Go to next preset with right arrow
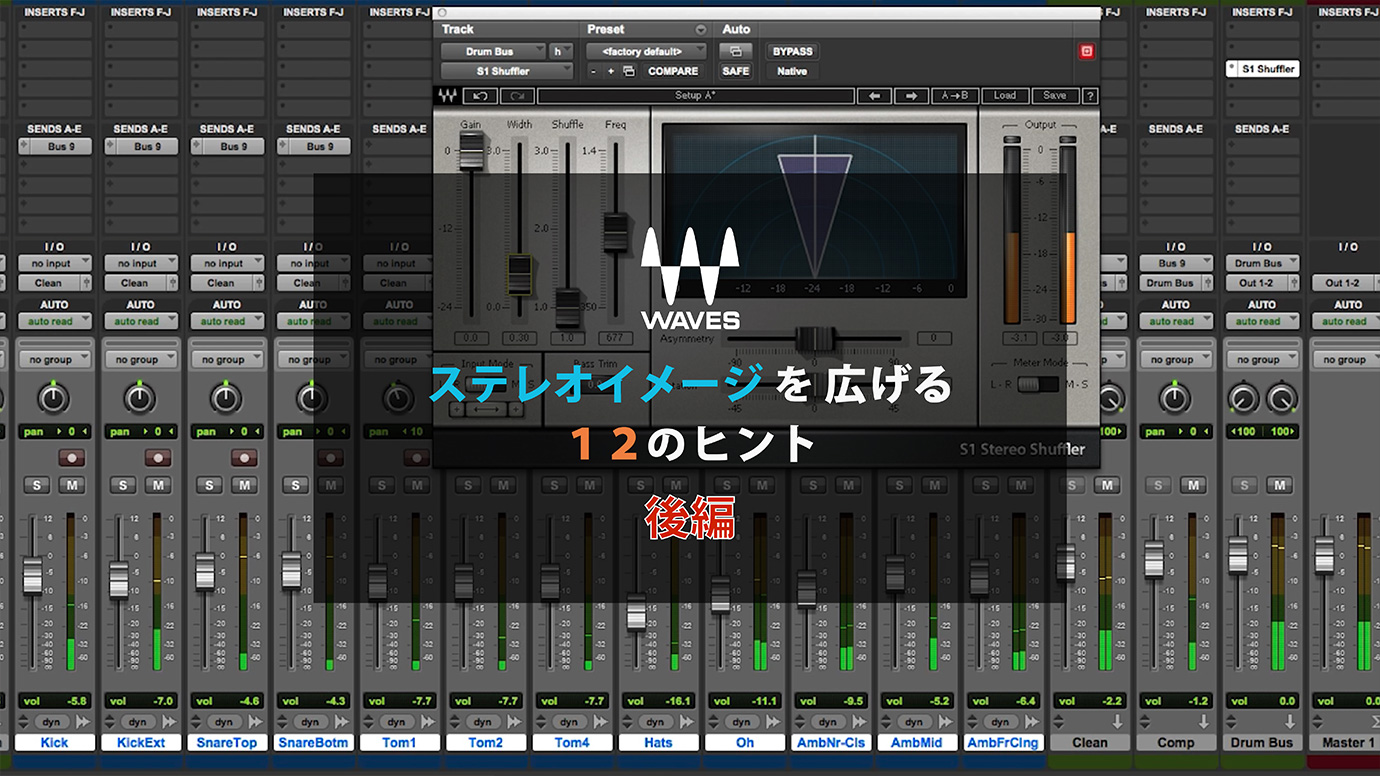Screen dimensions: 1380x776 pyautogui.click(x=911, y=96)
